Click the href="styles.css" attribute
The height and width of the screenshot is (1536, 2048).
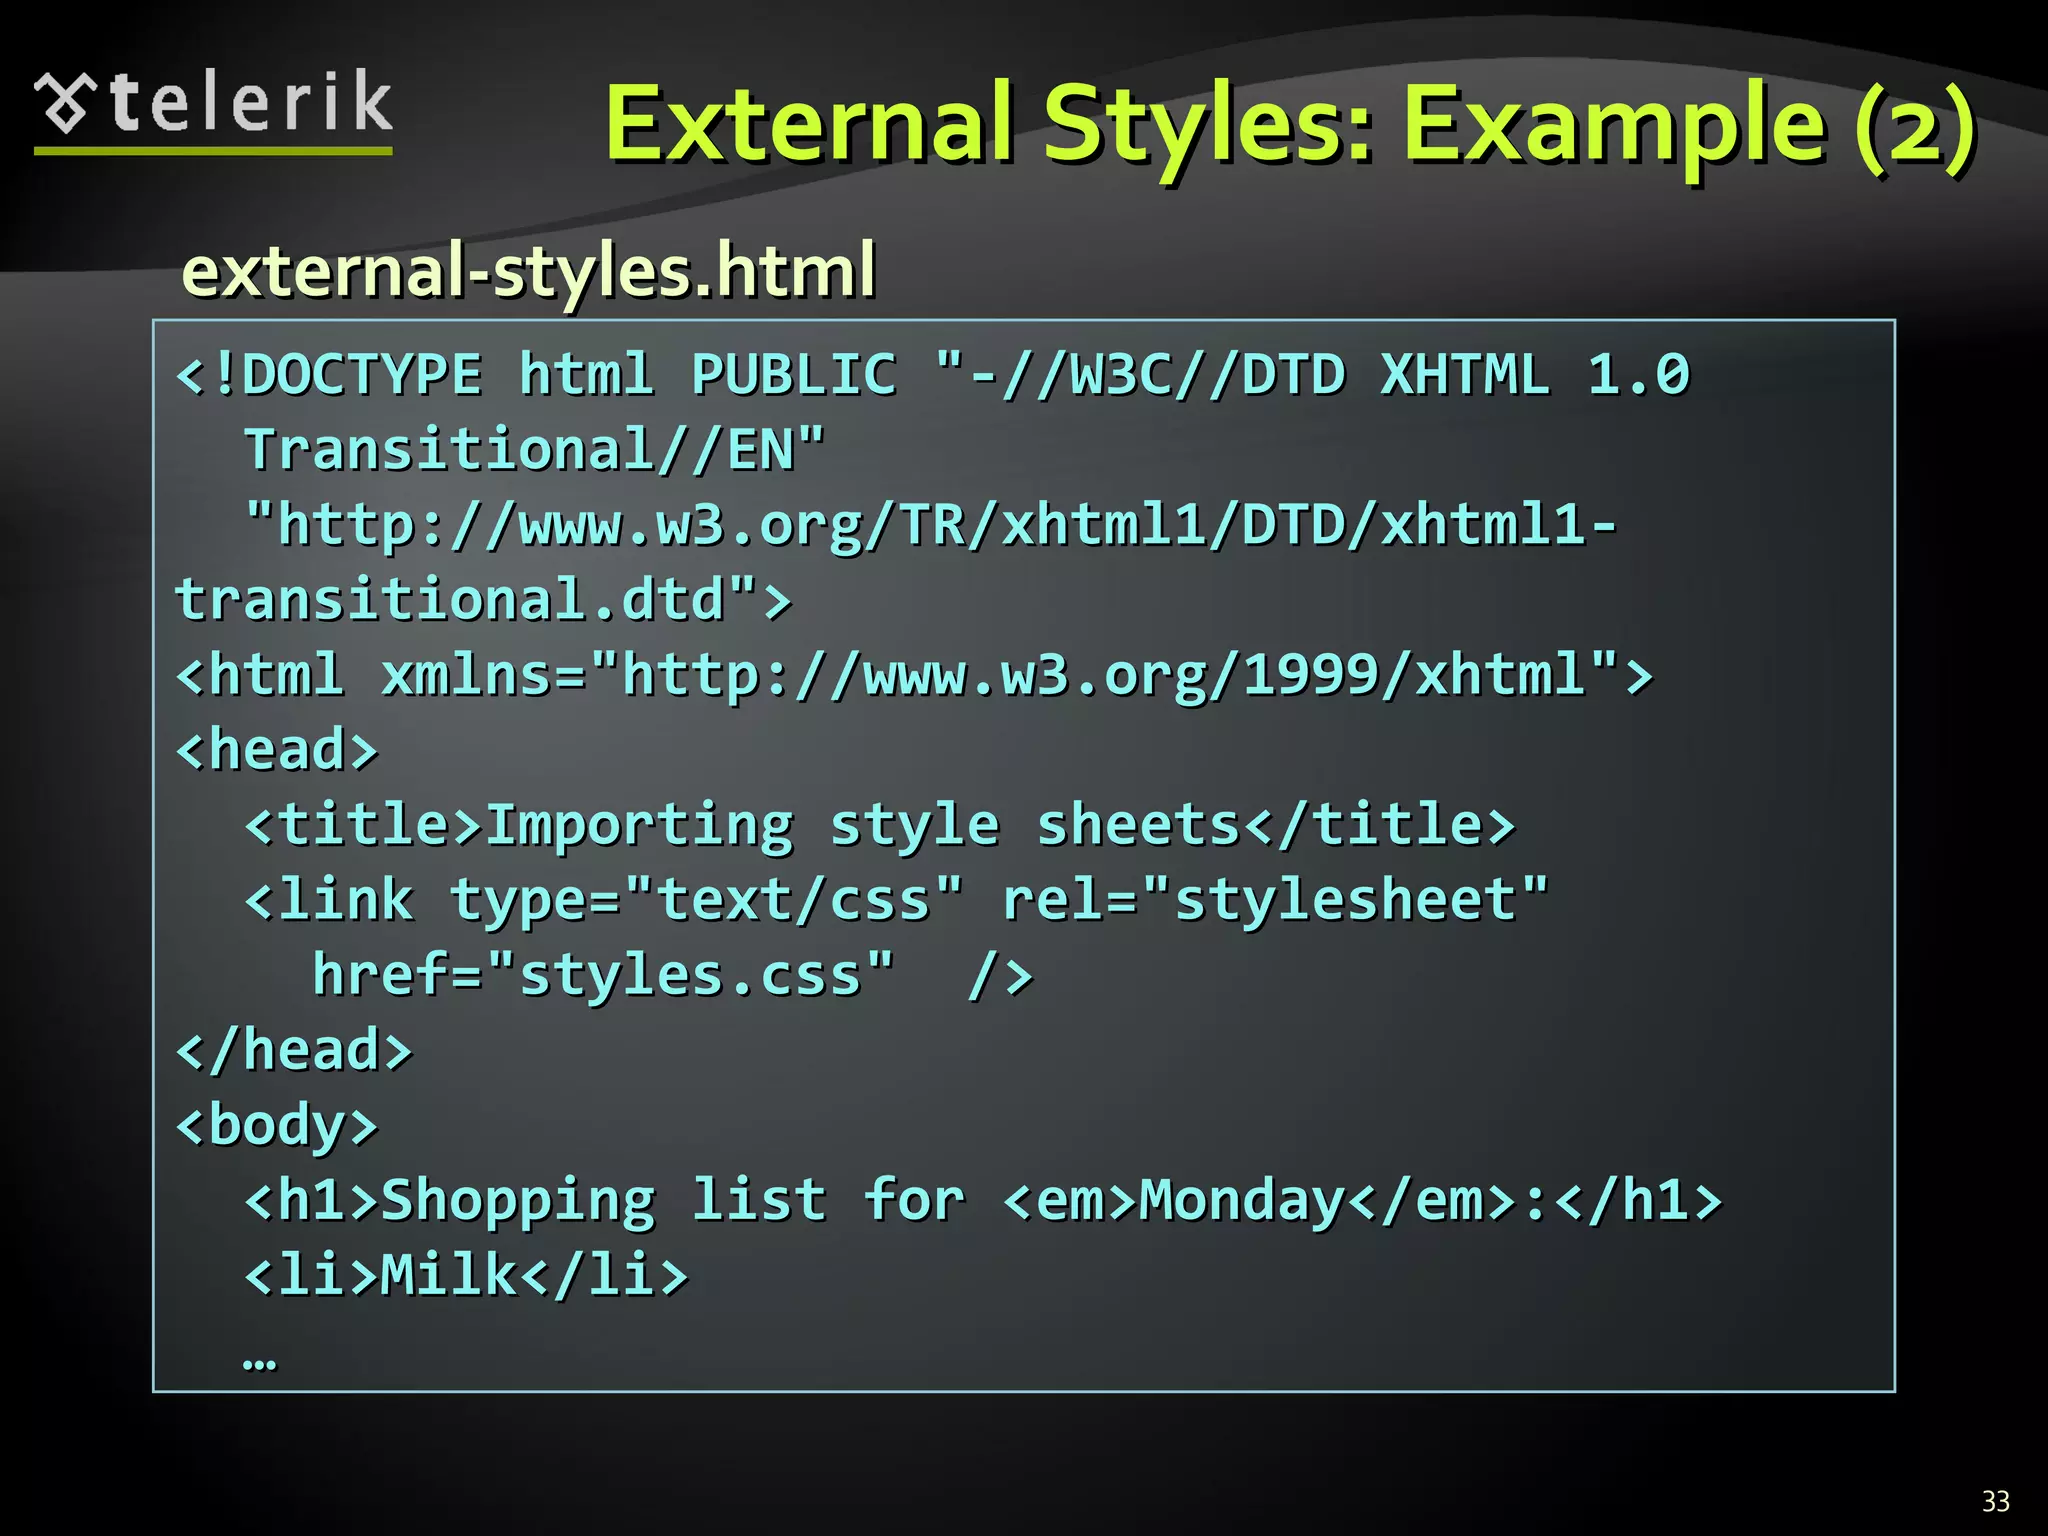pyautogui.click(x=603, y=975)
